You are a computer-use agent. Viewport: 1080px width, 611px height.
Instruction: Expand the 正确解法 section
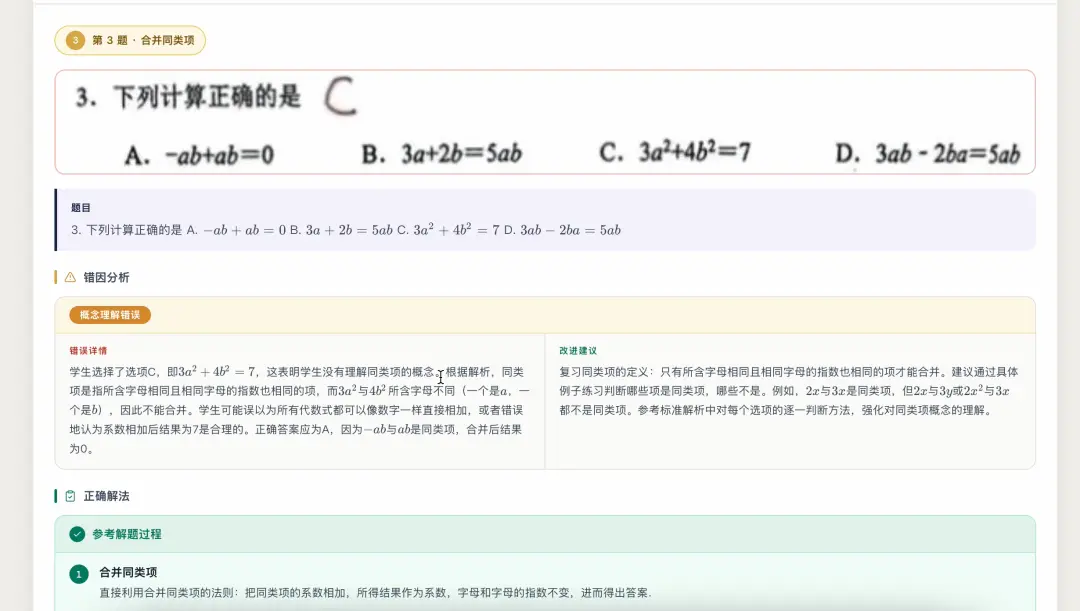click(106, 496)
